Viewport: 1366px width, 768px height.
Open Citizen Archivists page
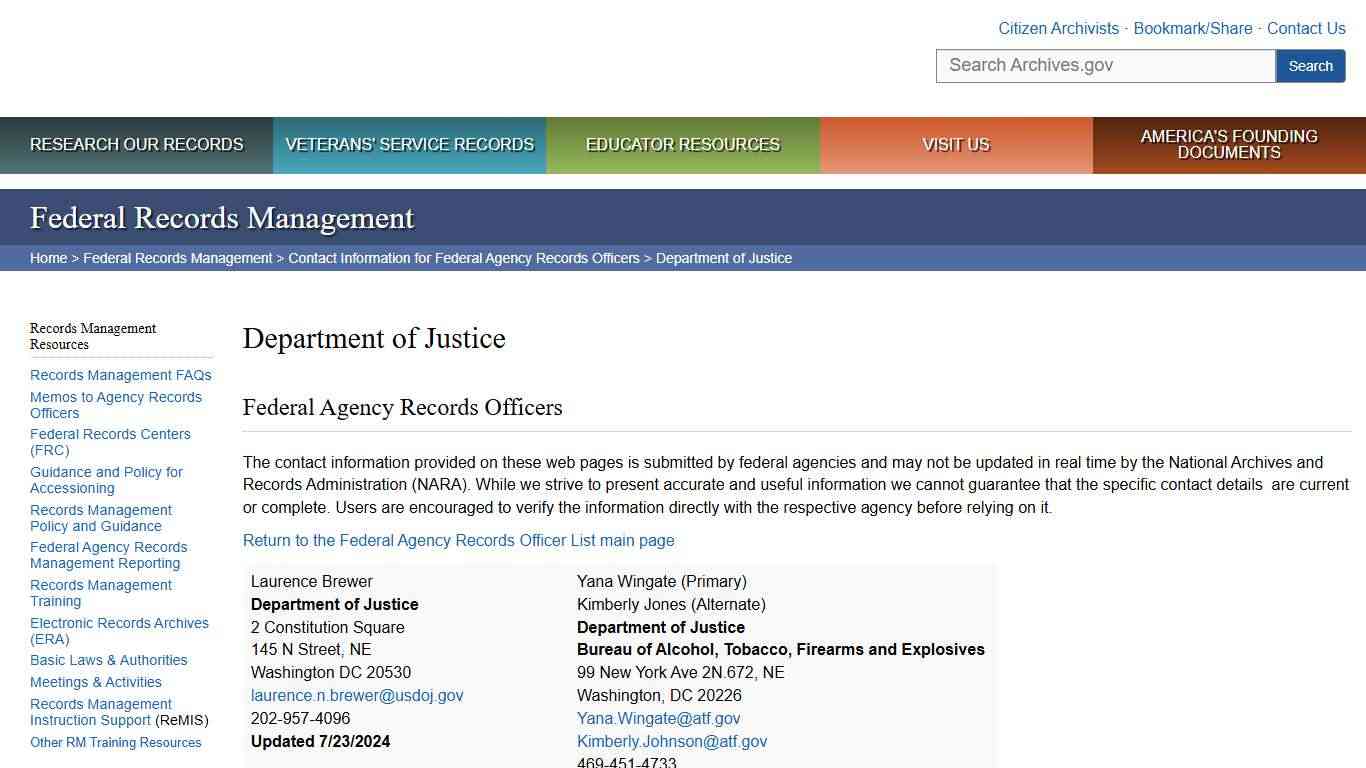pyautogui.click(x=1058, y=28)
